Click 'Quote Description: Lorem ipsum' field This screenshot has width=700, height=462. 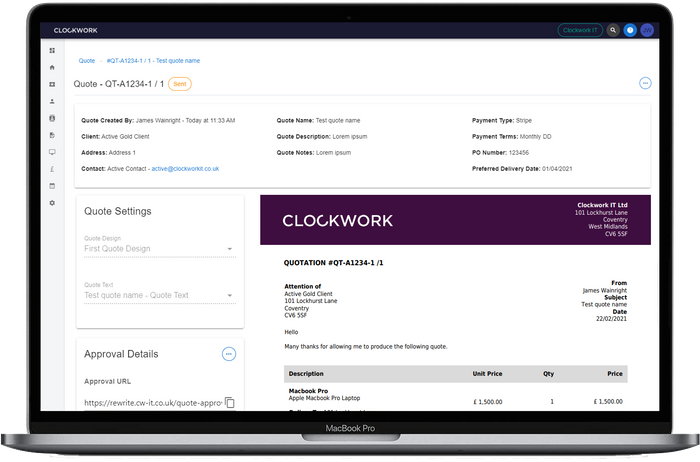(322, 137)
